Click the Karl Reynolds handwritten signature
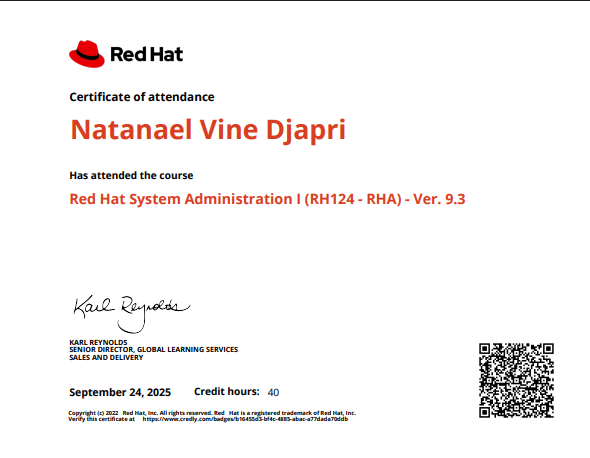Image resolution: width=590 pixels, height=458 pixels. (132, 314)
